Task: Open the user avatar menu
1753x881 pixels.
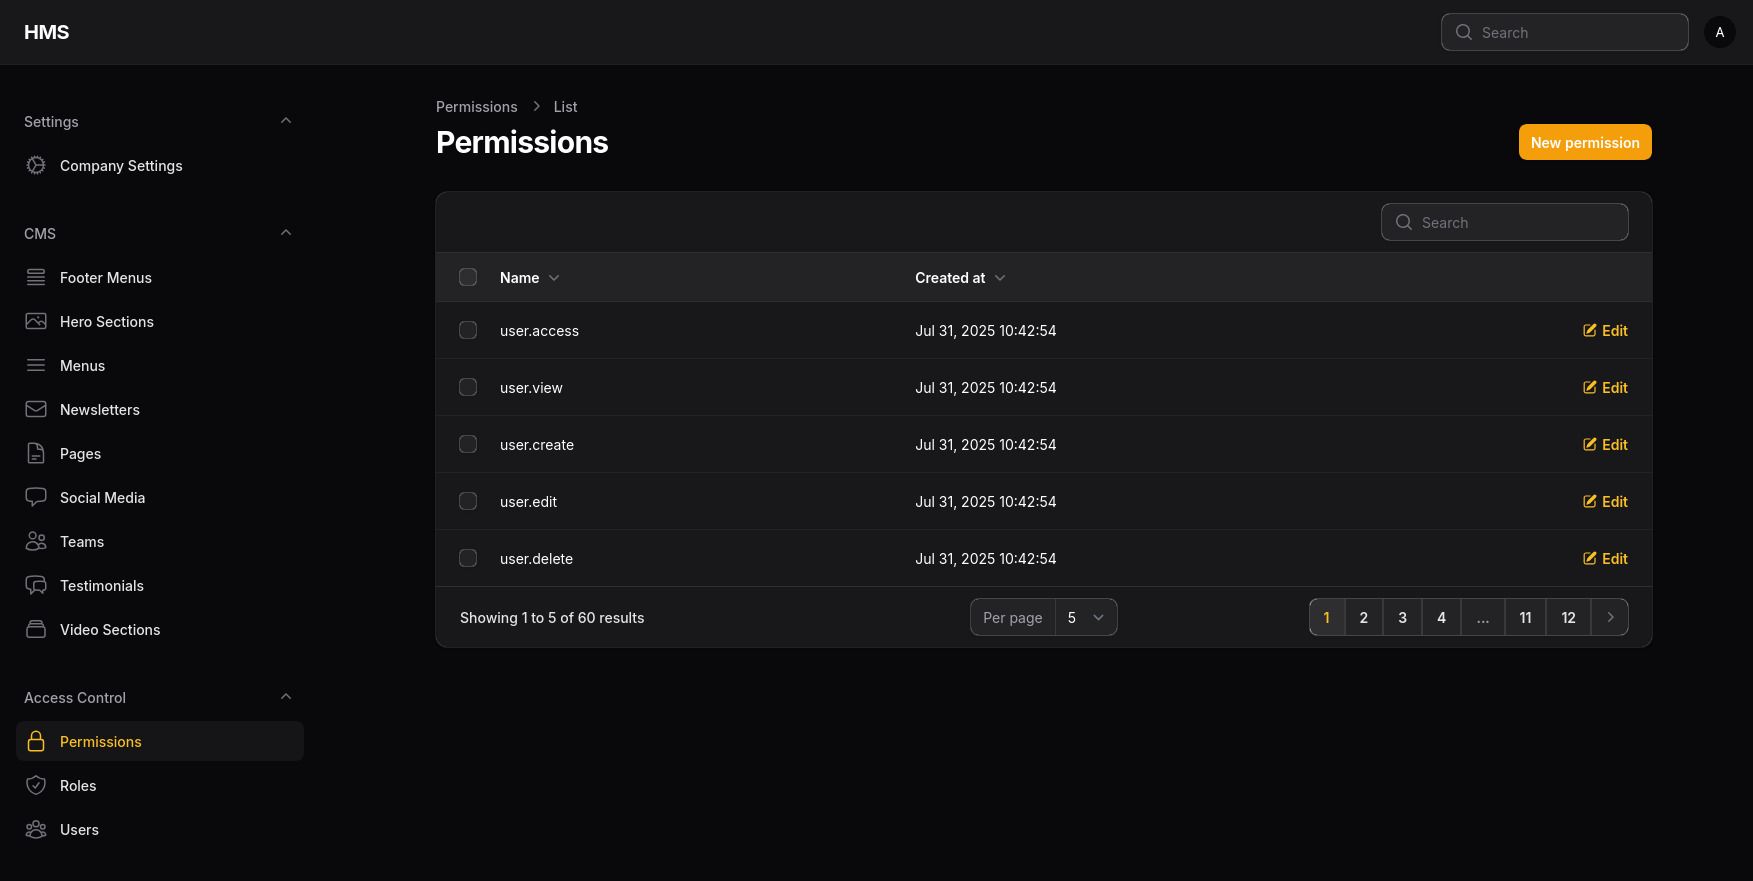Action: (x=1720, y=32)
